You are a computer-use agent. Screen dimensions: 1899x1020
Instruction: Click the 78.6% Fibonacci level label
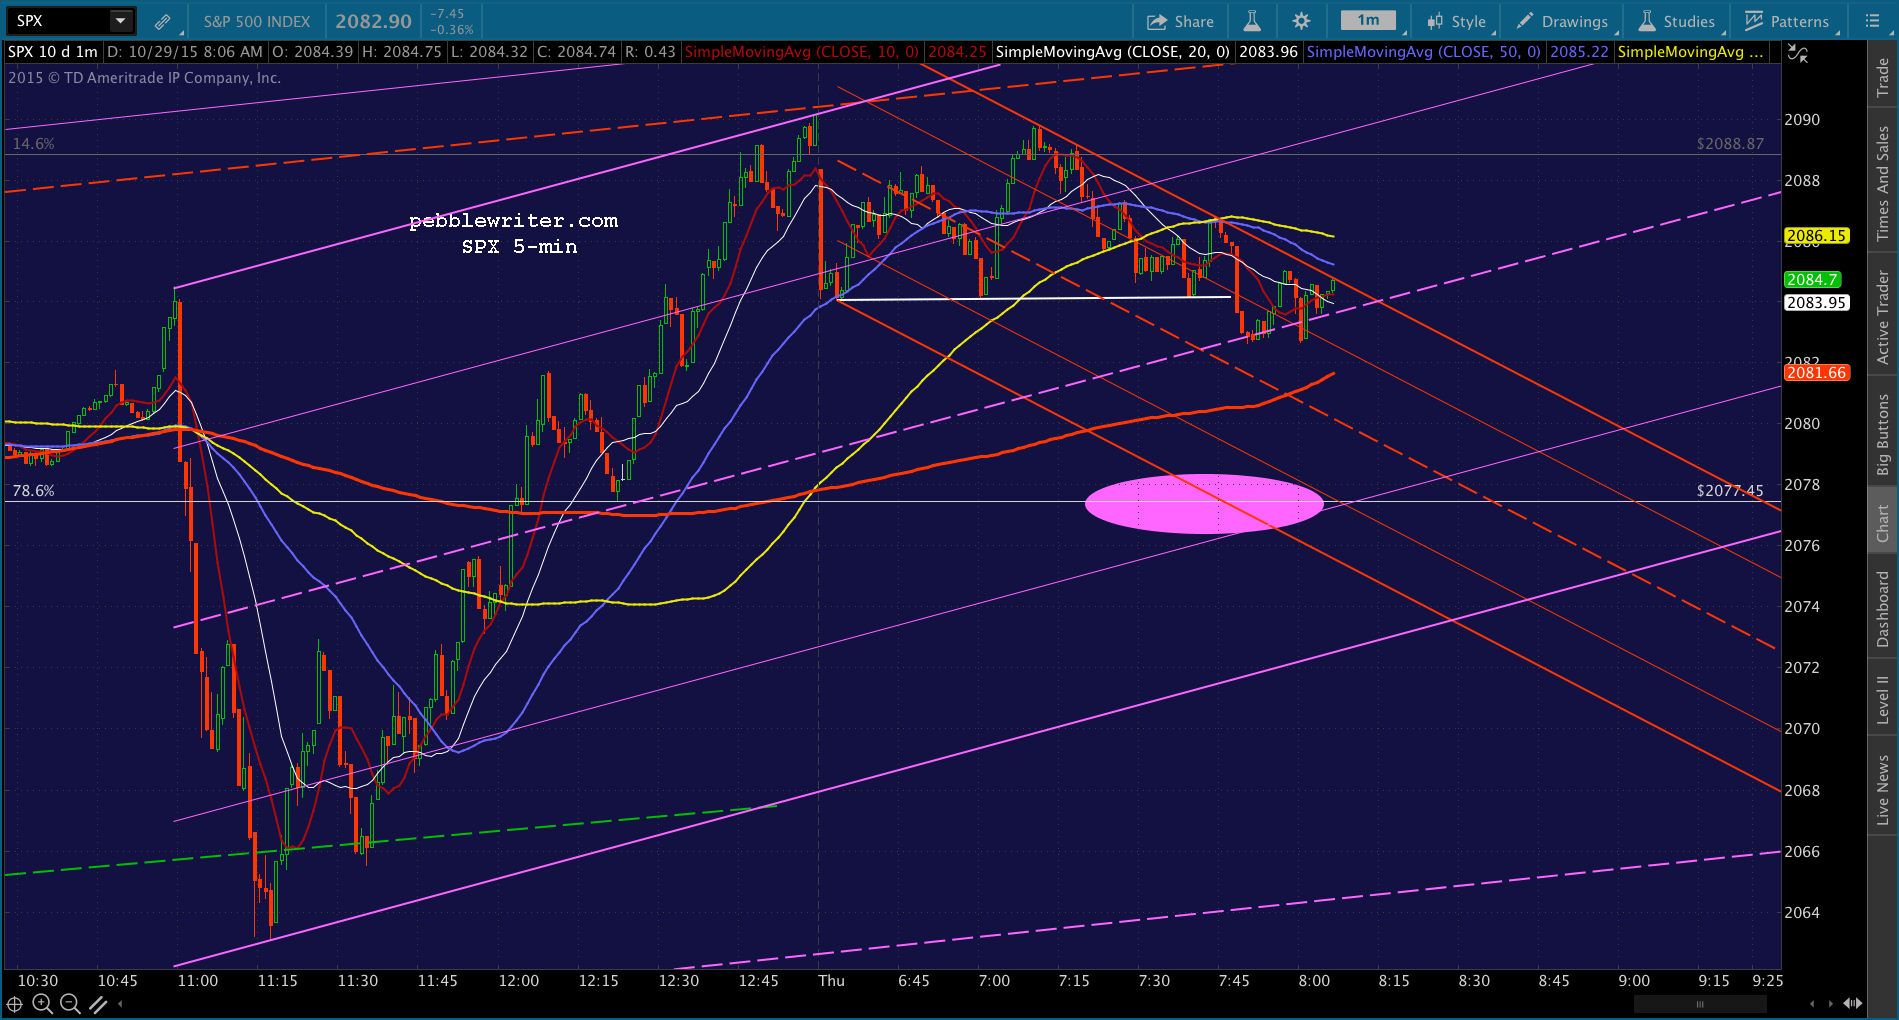click(x=33, y=491)
